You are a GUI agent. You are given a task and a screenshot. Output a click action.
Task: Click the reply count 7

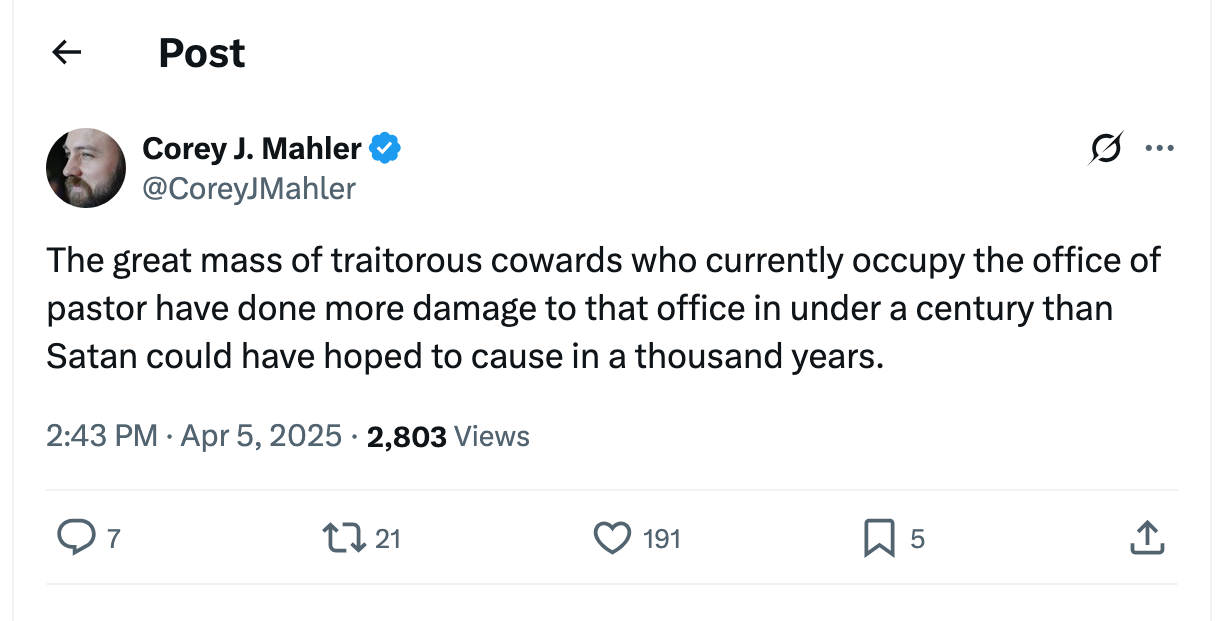(x=113, y=540)
